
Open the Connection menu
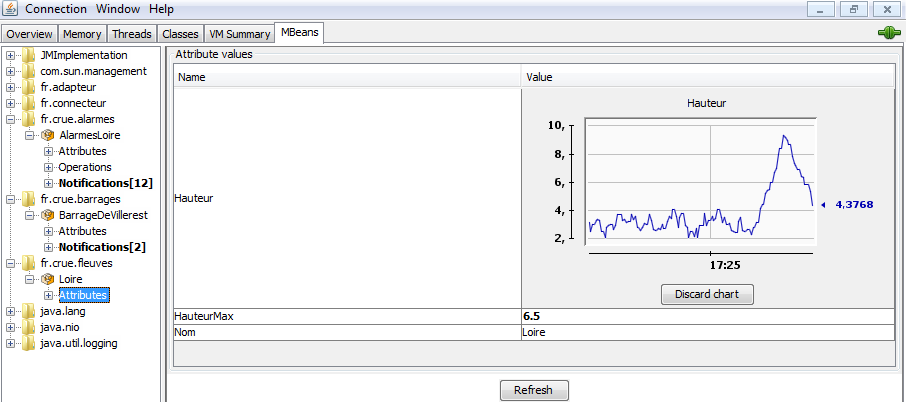point(57,8)
